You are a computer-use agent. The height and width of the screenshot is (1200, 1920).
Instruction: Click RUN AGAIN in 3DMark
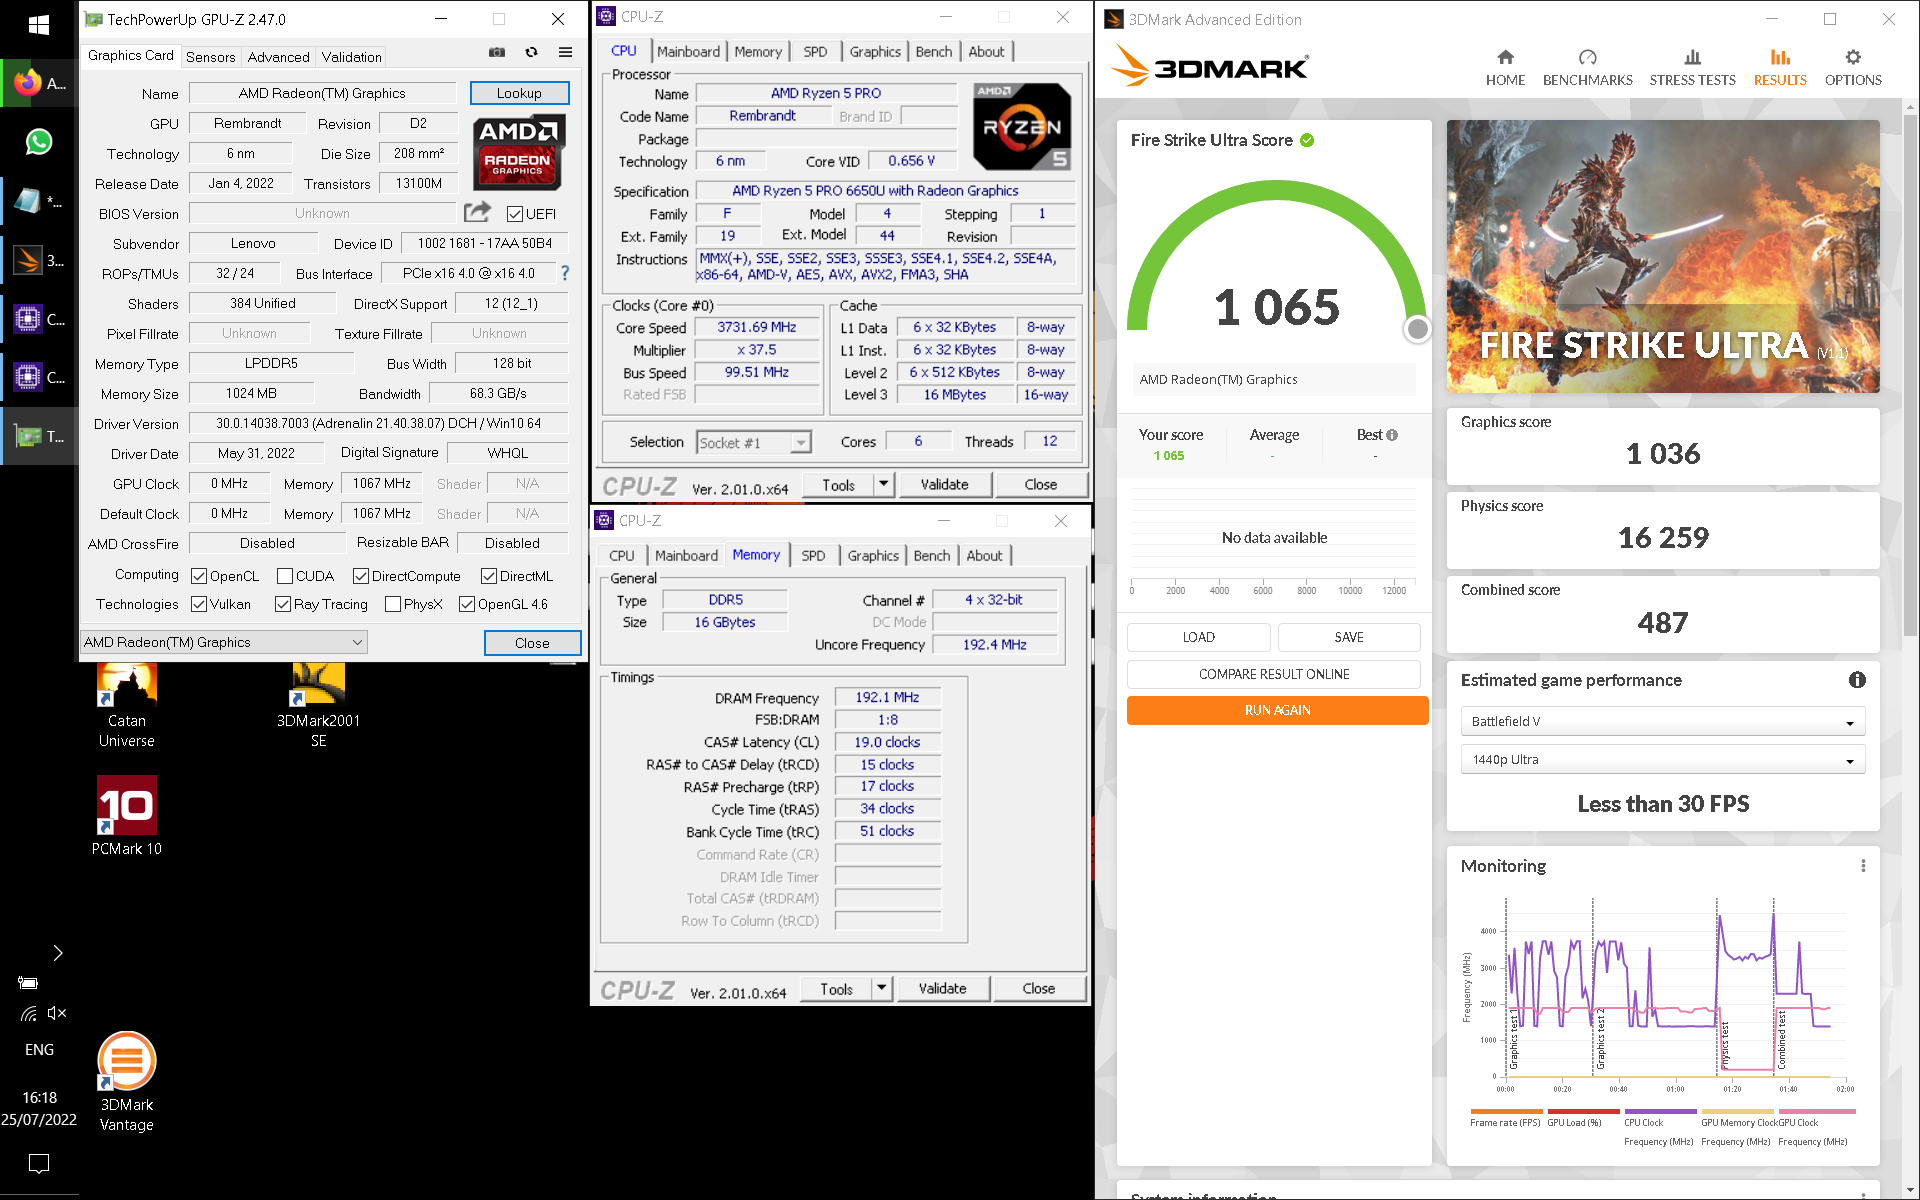point(1277,710)
